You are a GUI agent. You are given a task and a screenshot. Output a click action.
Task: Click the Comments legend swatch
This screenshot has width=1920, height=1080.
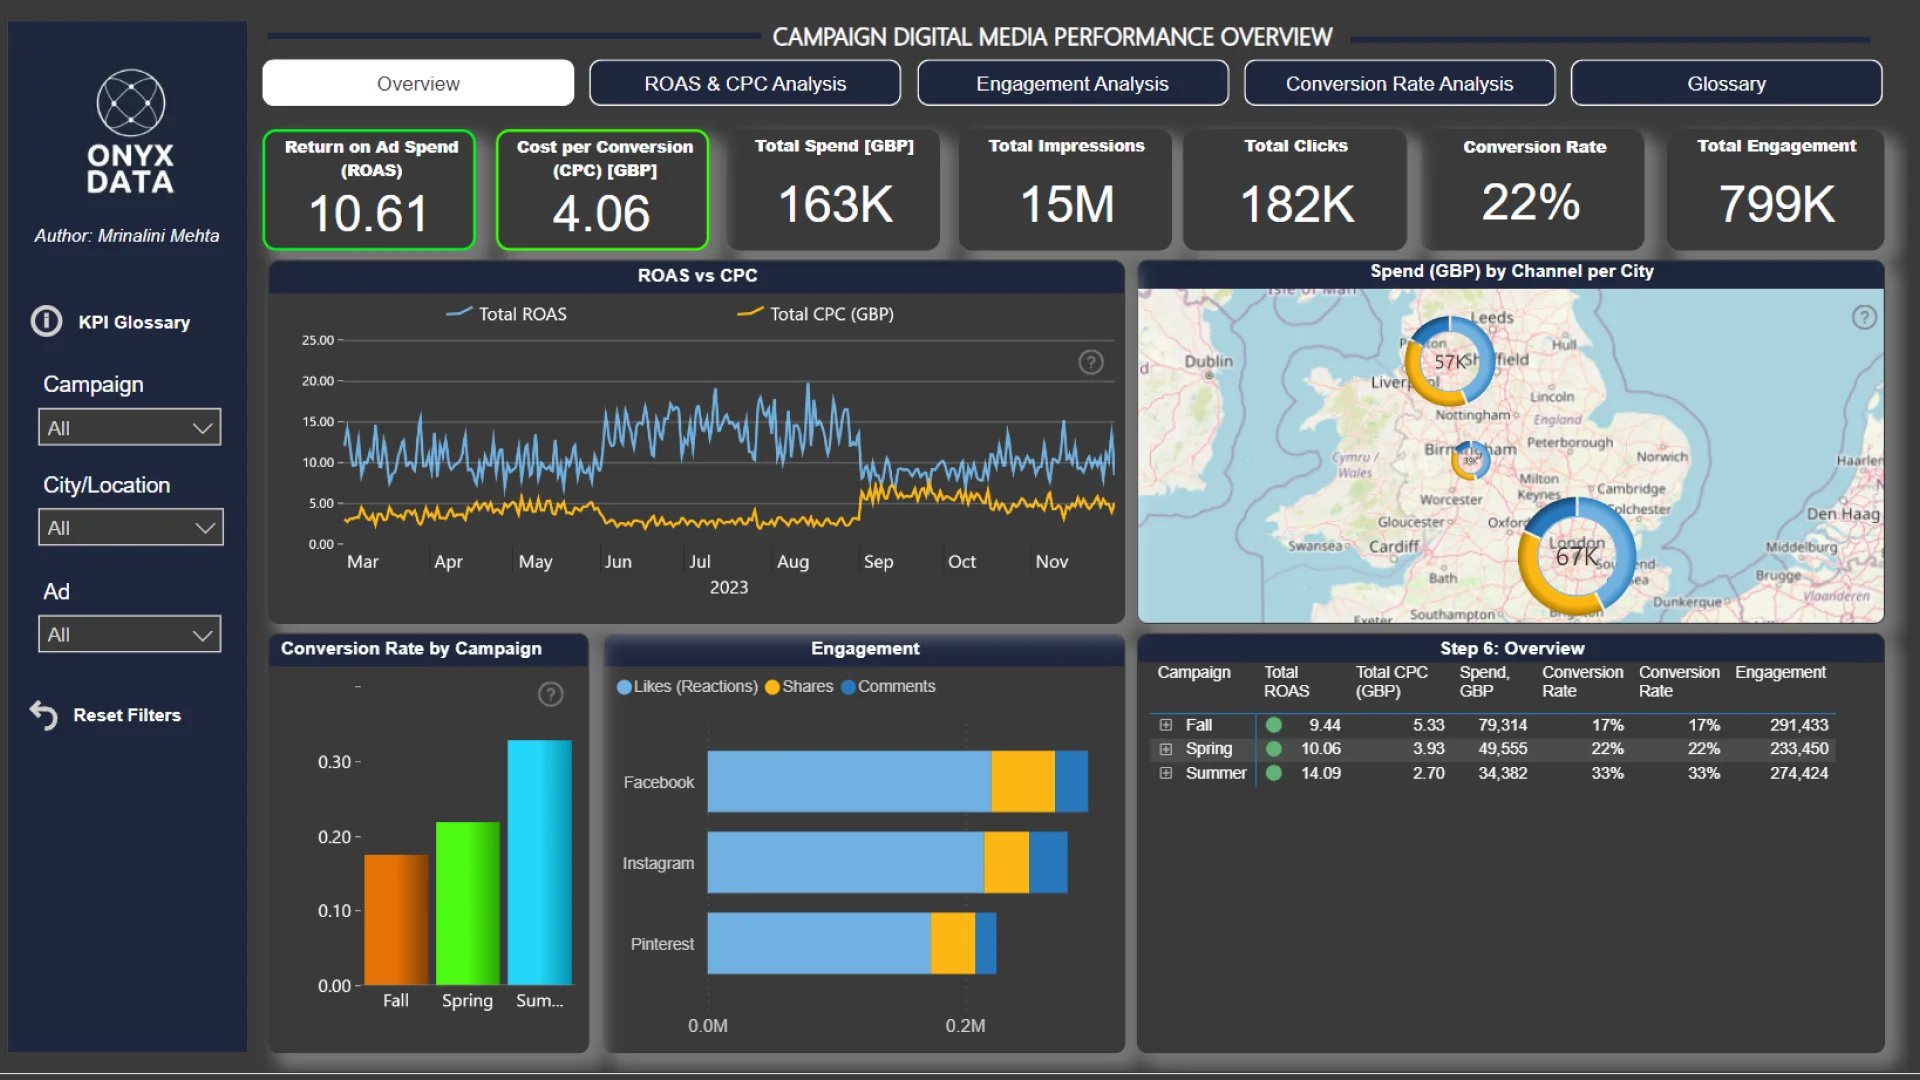(x=848, y=687)
